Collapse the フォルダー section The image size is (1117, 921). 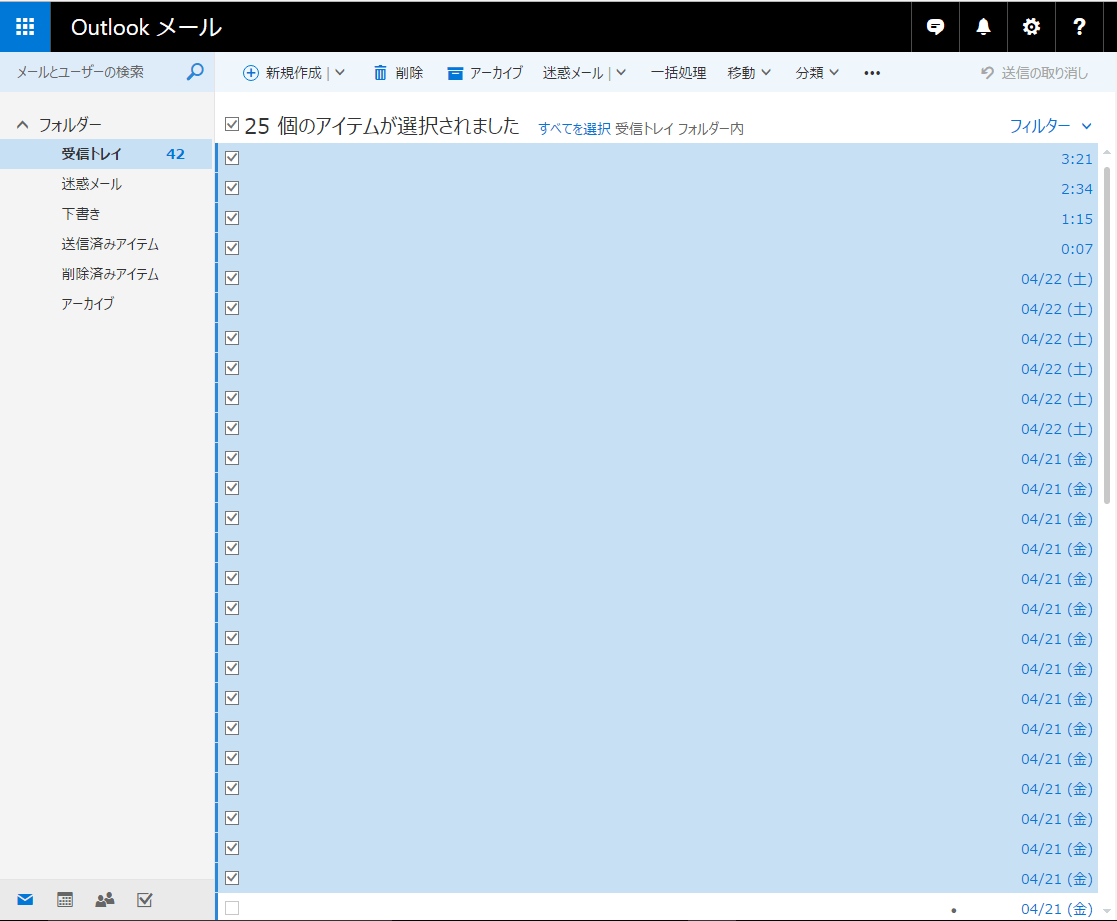[x=21, y=122]
